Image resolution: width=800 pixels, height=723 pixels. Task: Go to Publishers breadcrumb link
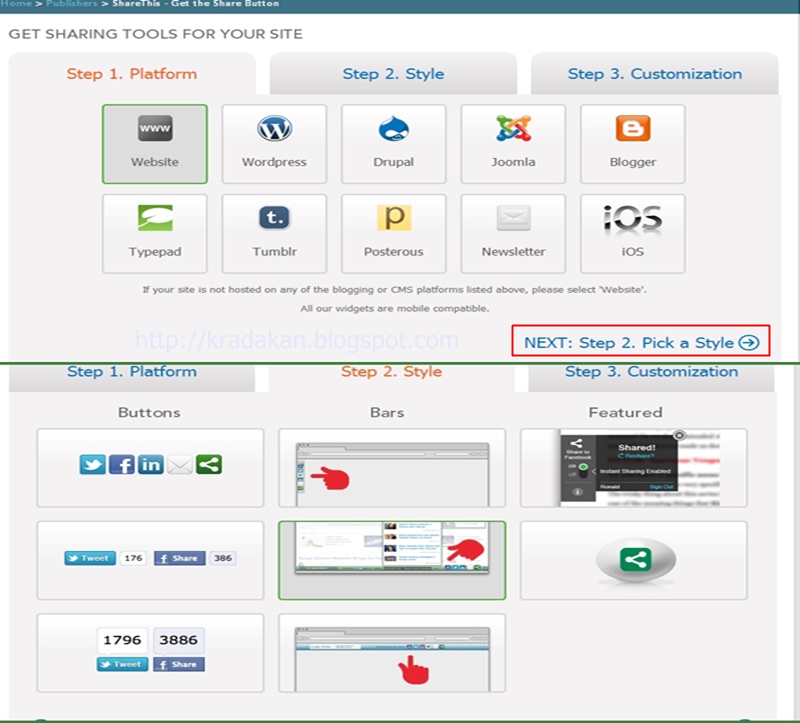click(71, 4)
